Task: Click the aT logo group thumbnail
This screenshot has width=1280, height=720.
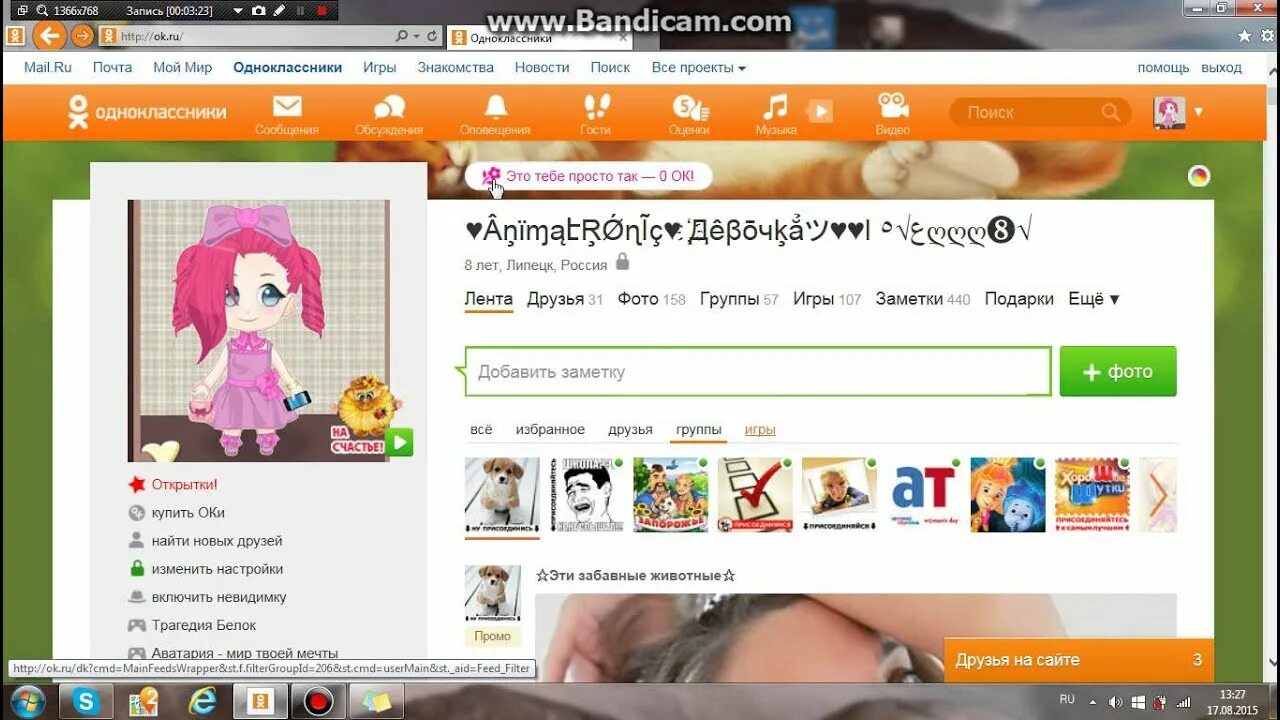Action: (923, 495)
